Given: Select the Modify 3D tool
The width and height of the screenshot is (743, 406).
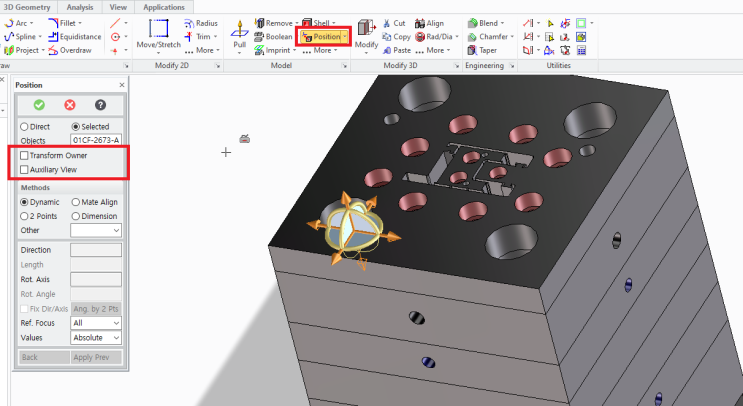Looking at the screenshot, I should (x=366, y=34).
